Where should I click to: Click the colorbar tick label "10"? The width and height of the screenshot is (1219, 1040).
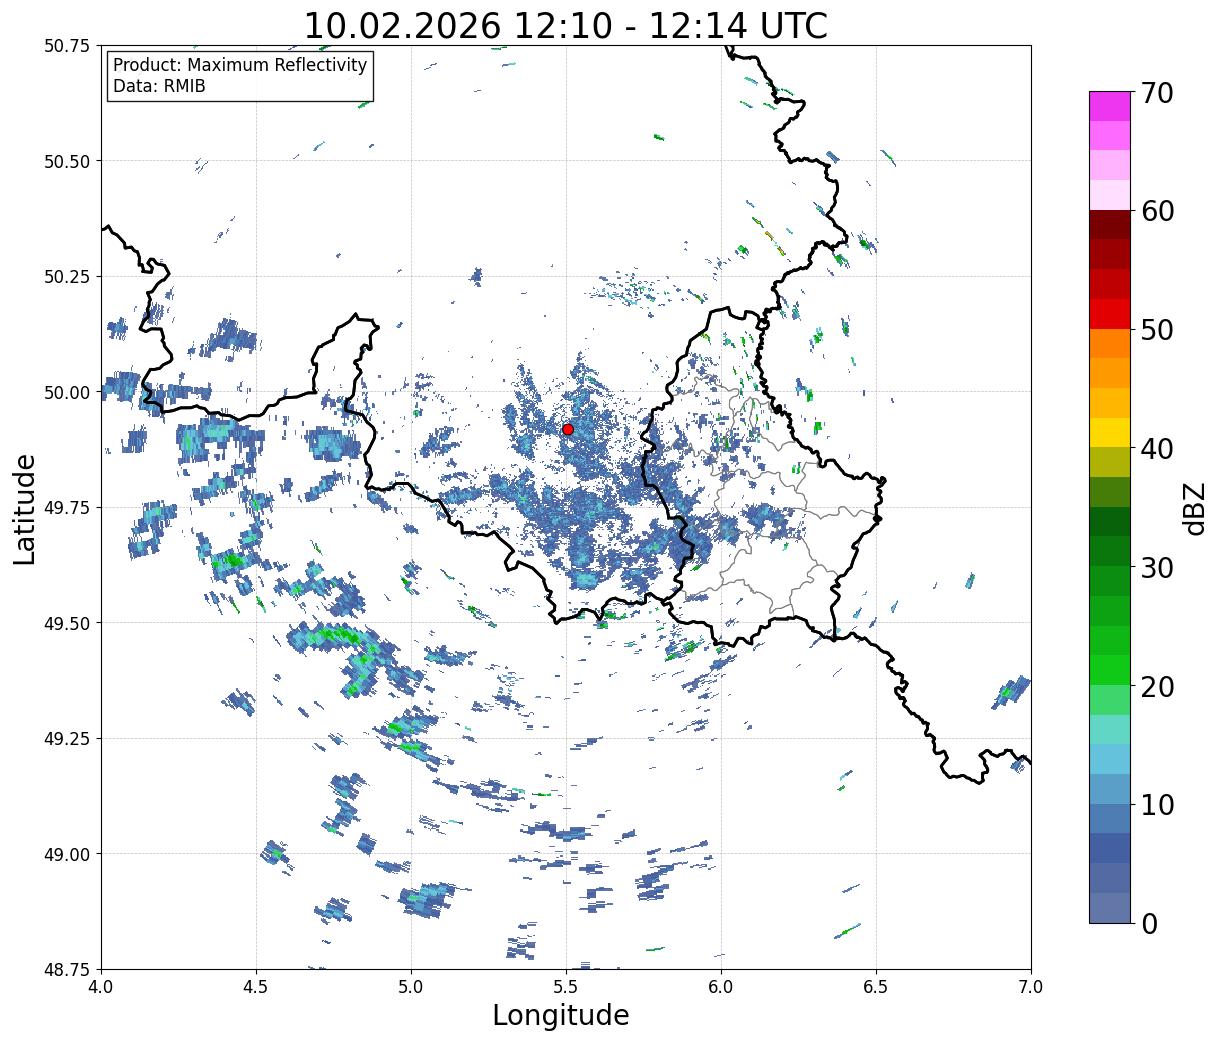click(1157, 805)
